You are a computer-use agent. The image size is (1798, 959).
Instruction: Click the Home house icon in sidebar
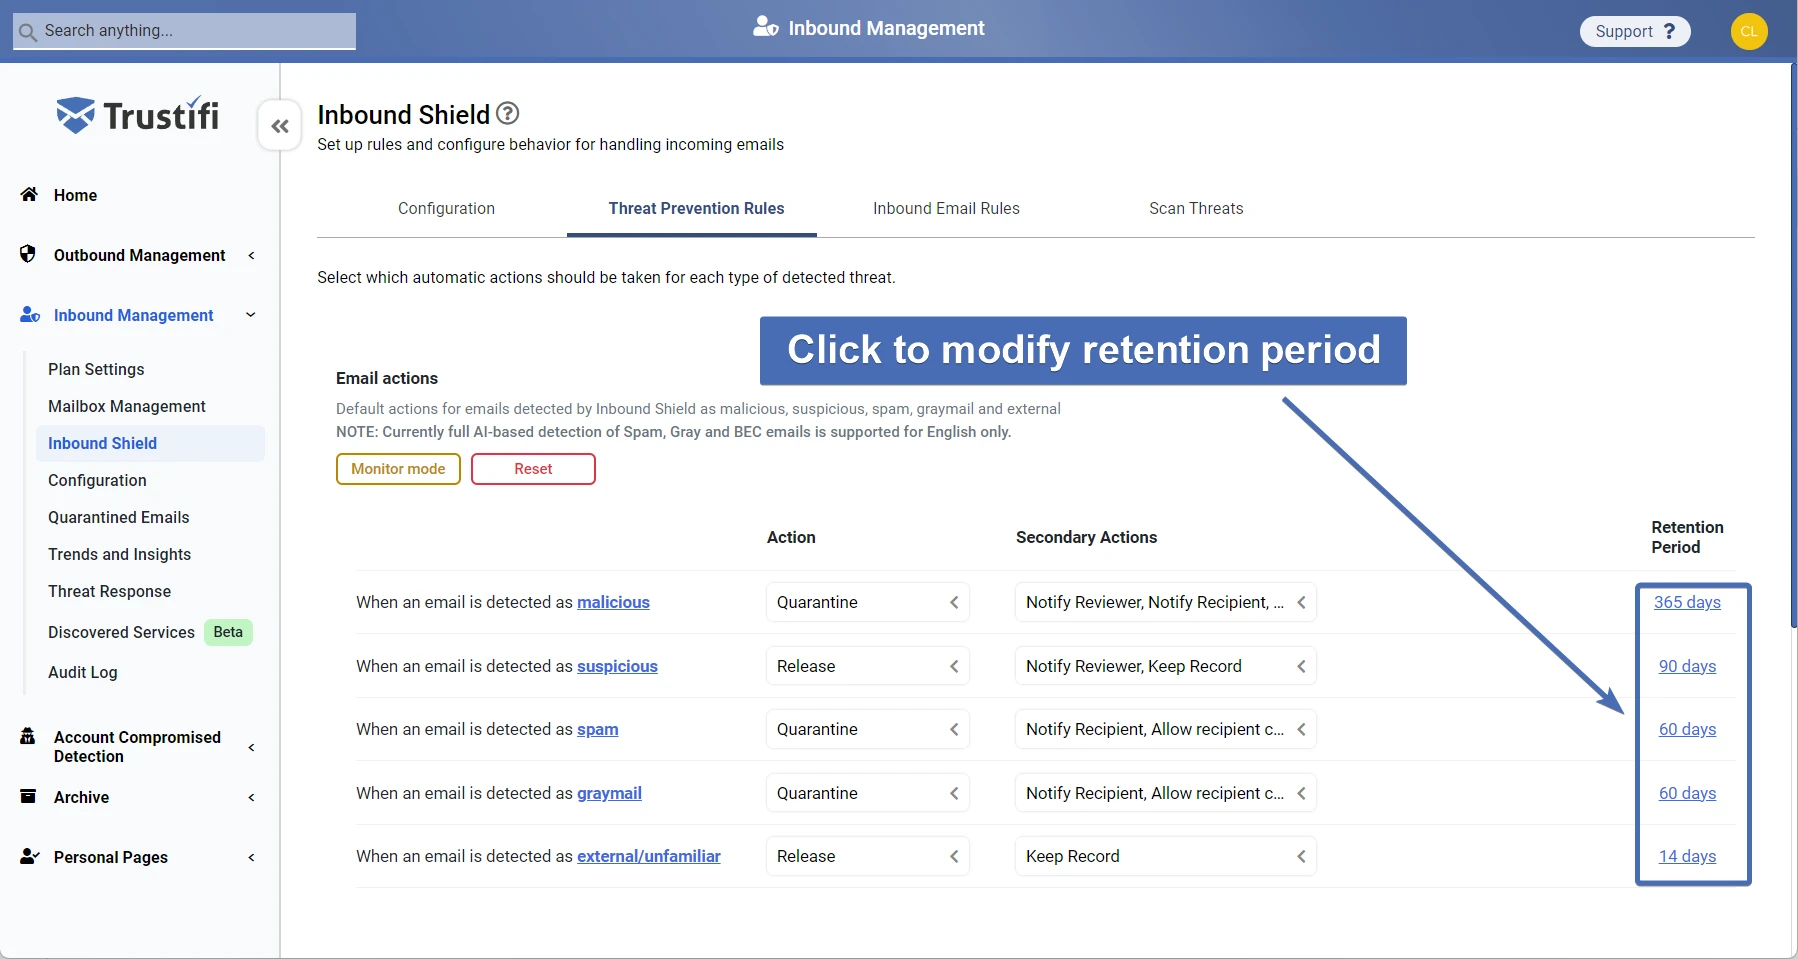pos(29,194)
